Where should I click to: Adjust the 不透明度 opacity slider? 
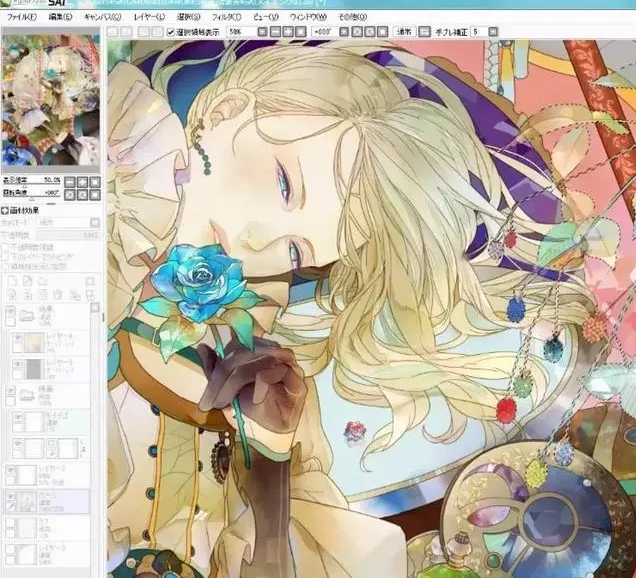point(68,235)
